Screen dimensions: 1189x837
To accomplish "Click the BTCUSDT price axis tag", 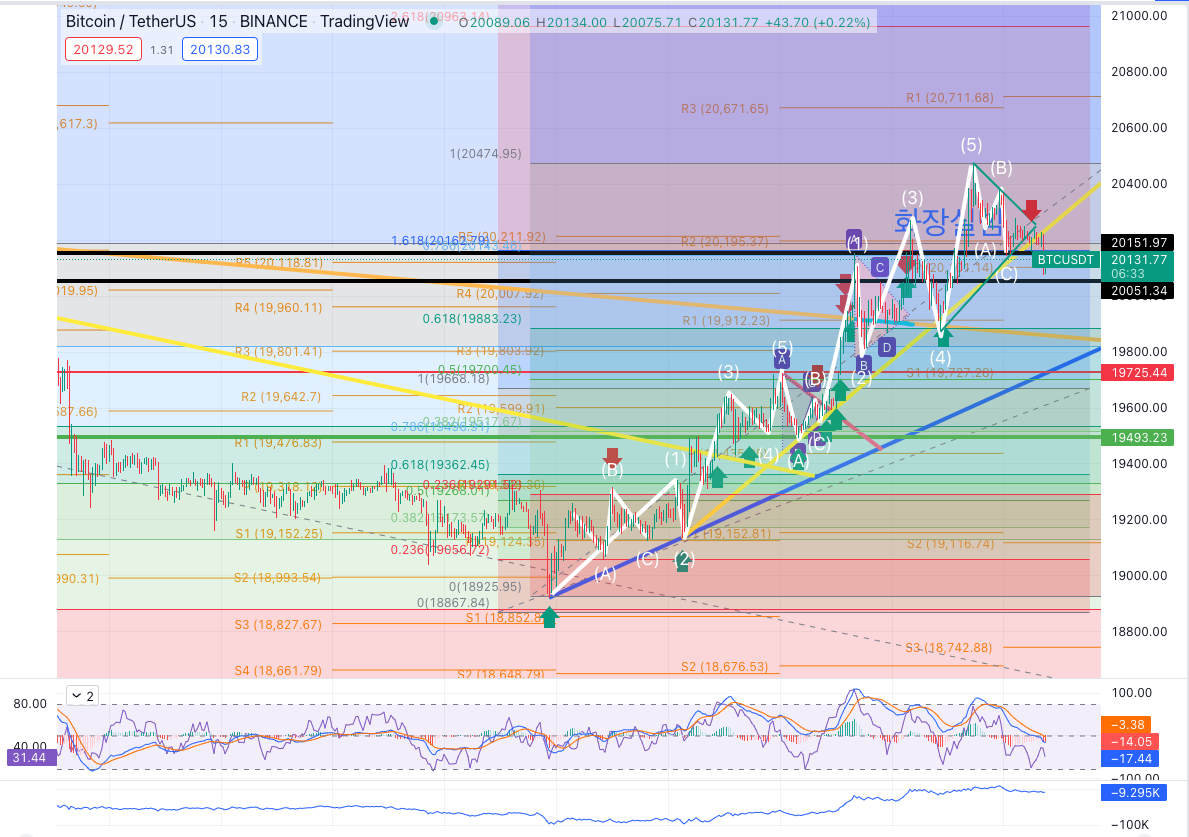I will point(1065,259).
